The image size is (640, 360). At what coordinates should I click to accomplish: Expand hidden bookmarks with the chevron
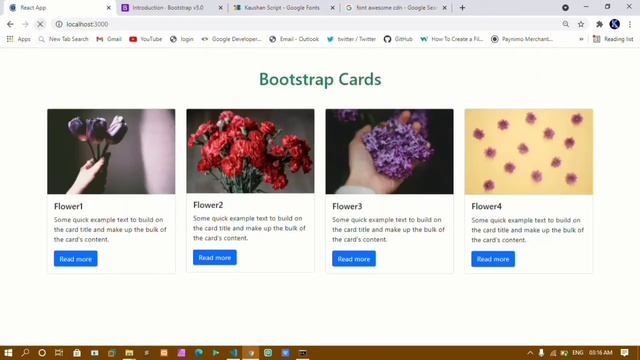[581, 39]
